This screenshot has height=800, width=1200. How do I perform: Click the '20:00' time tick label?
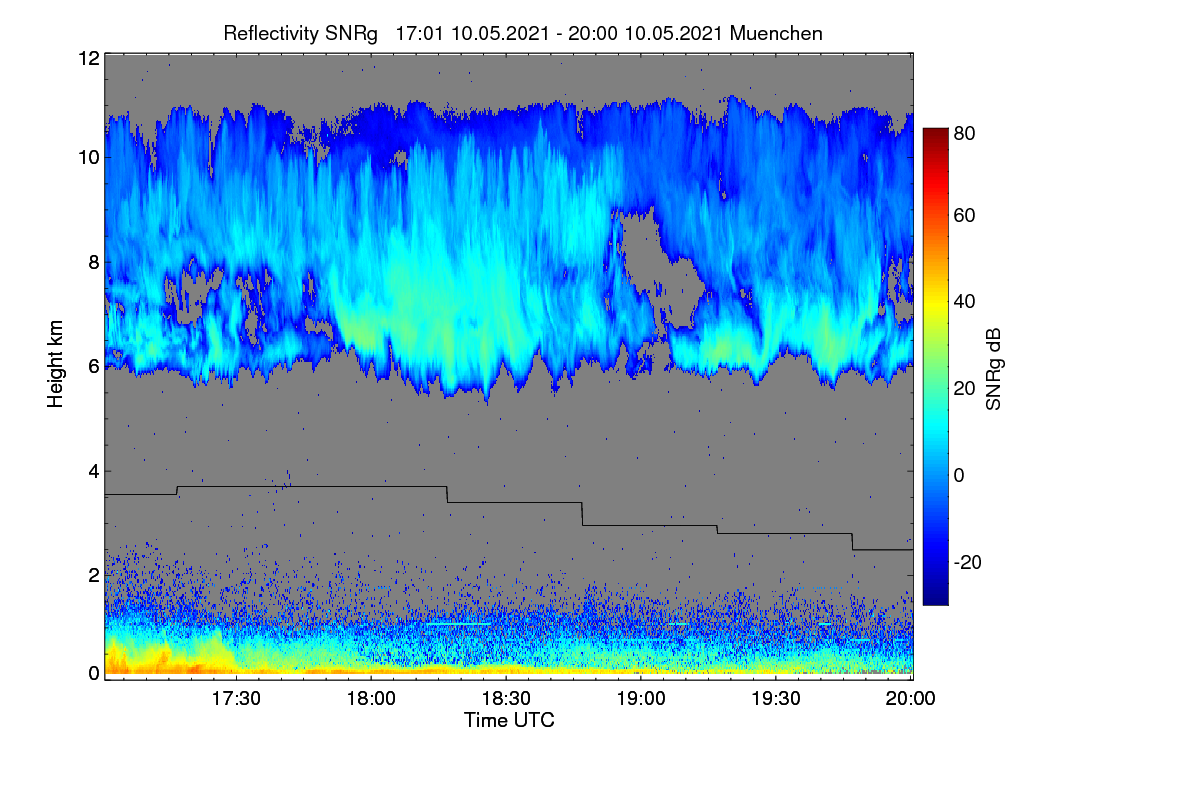tap(912, 699)
